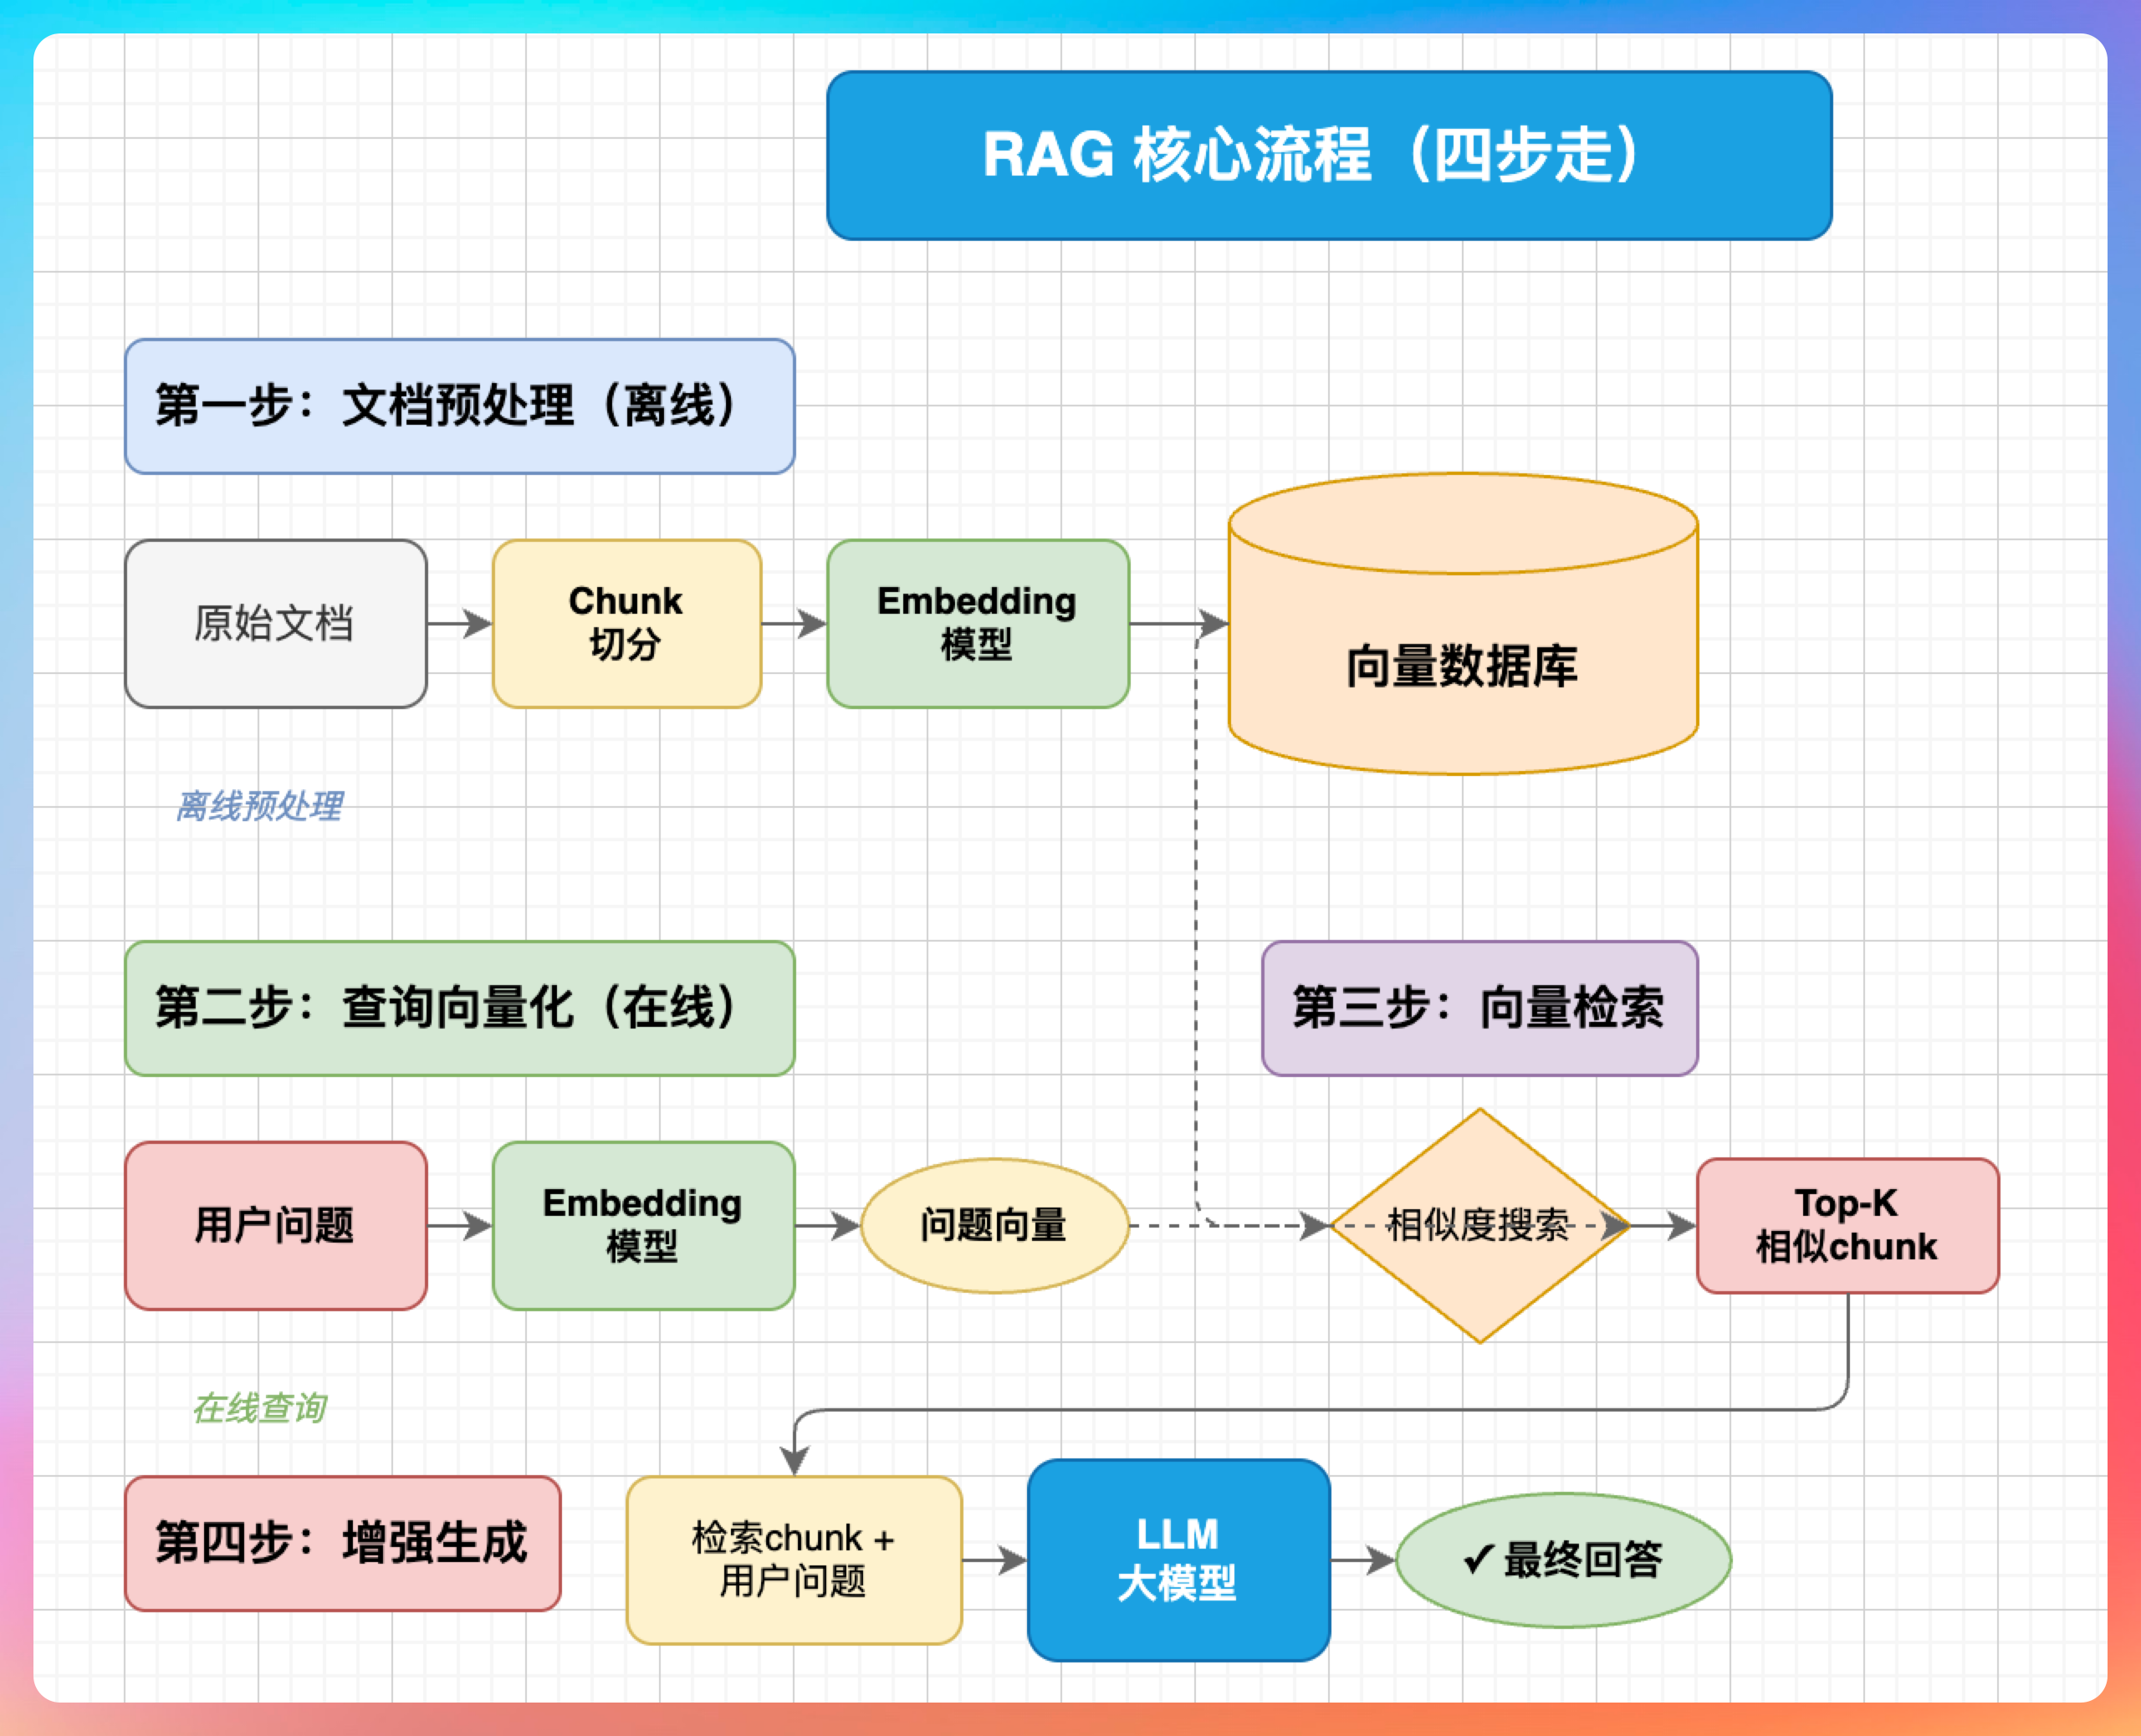Select the Chunk 切分 yellow box

[626, 623]
